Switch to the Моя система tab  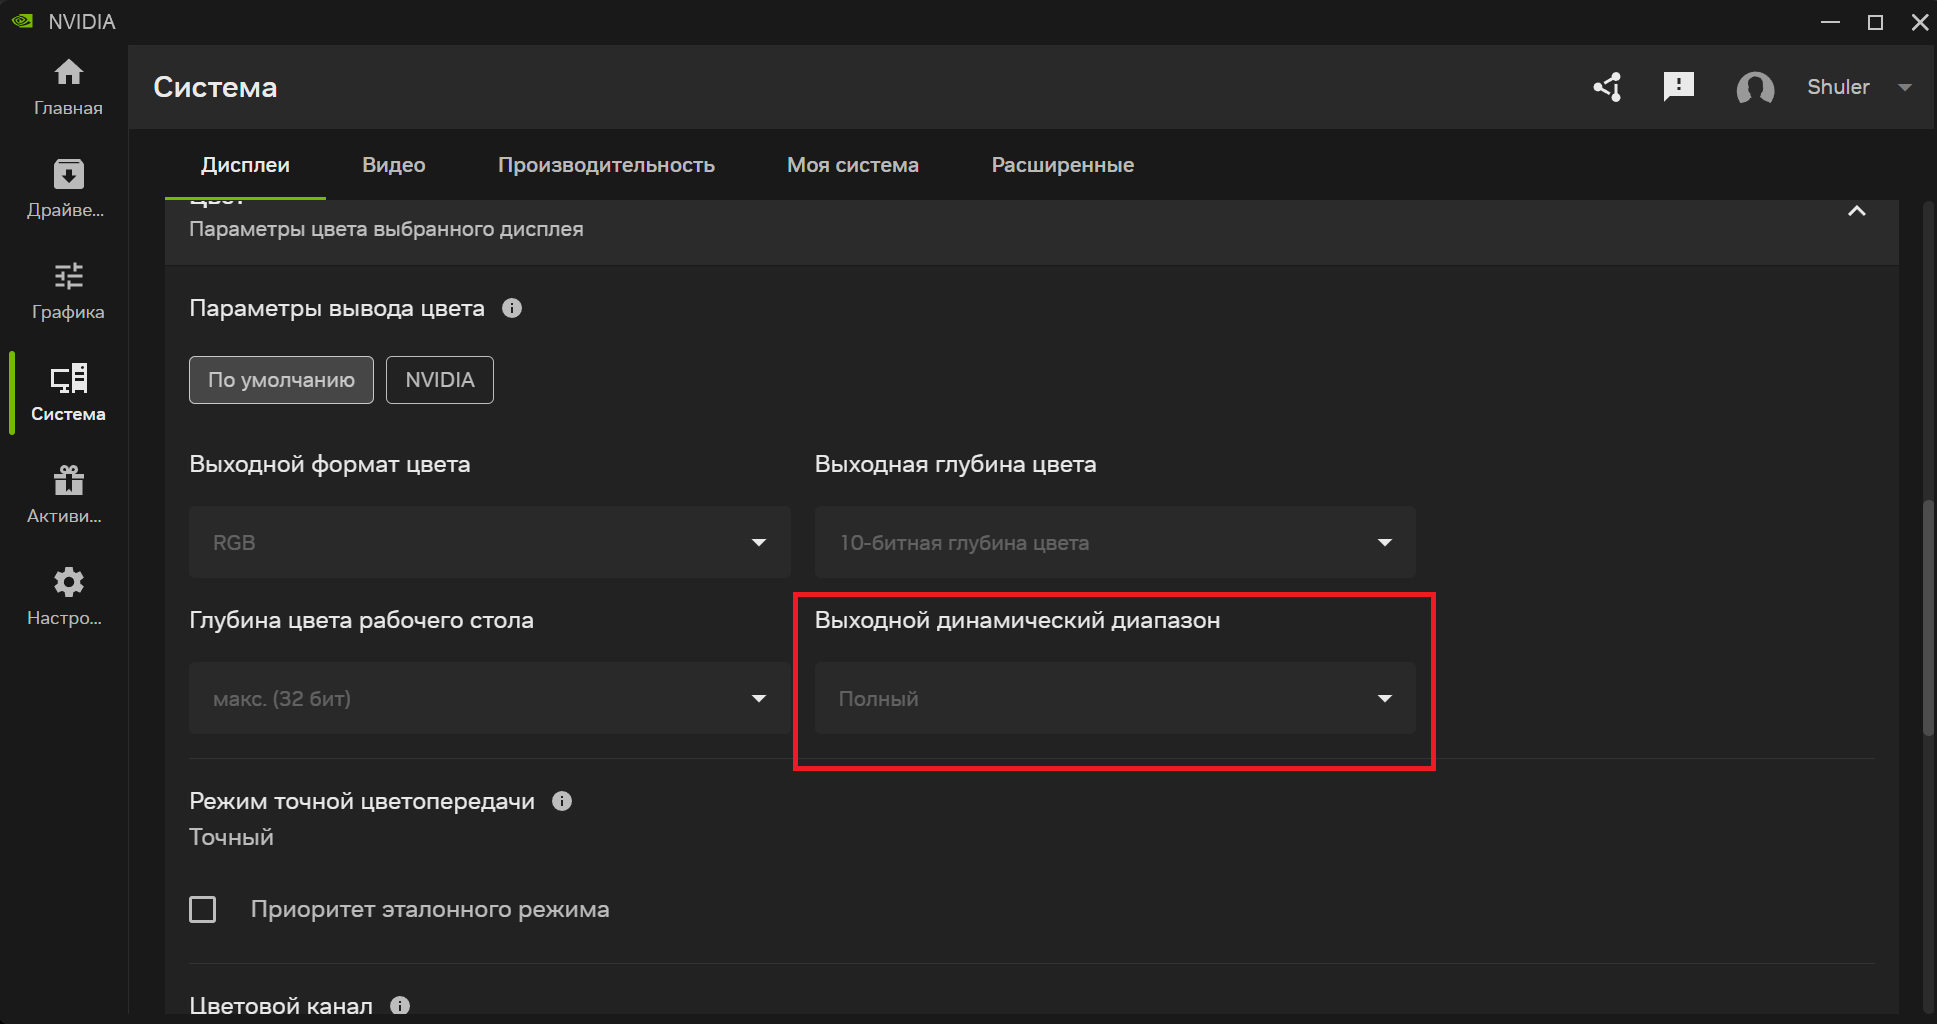coord(853,165)
